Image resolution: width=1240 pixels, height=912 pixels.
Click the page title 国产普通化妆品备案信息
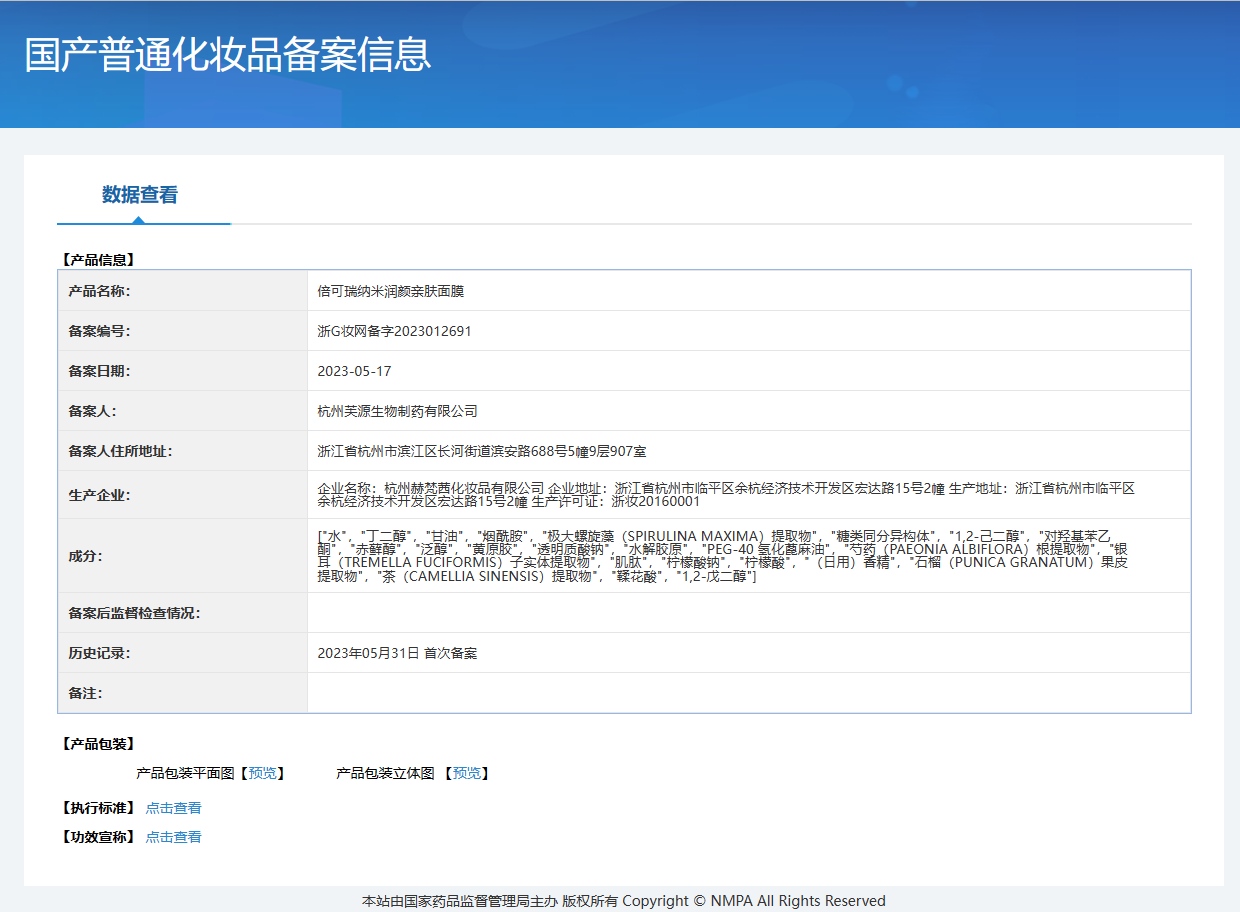pos(228,55)
